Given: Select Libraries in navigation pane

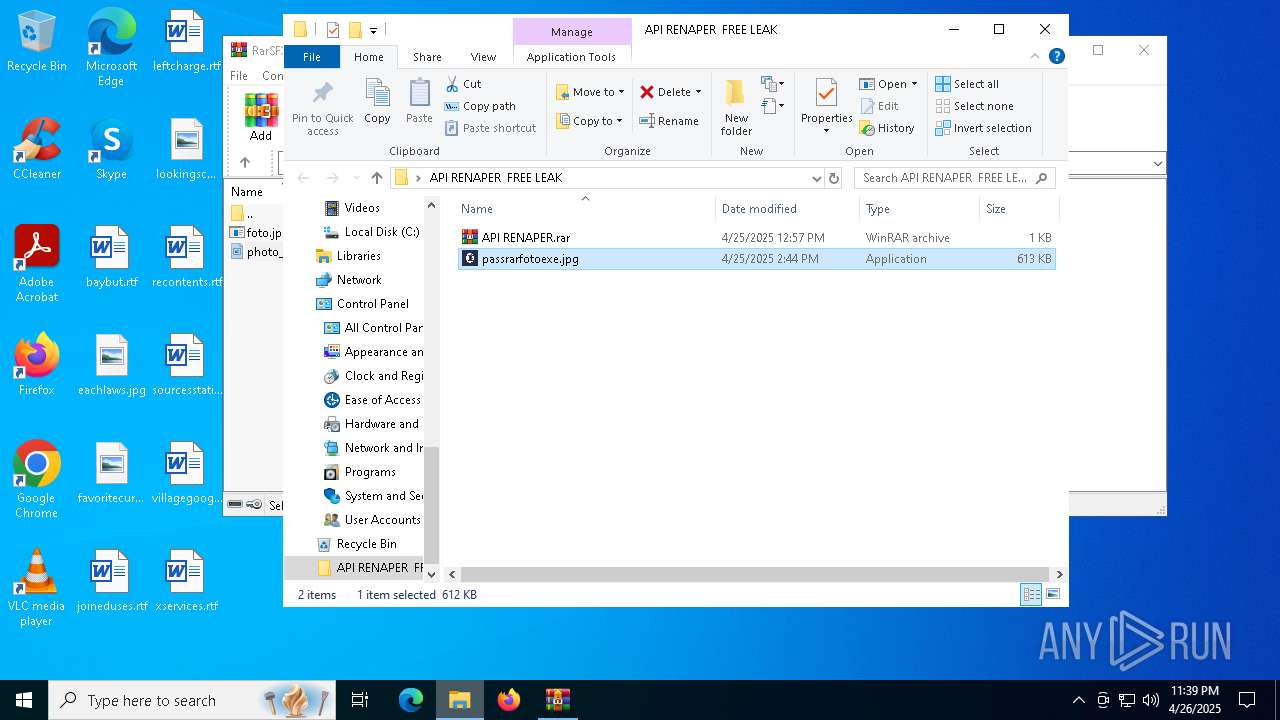Looking at the screenshot, I should tap(349, 256).
